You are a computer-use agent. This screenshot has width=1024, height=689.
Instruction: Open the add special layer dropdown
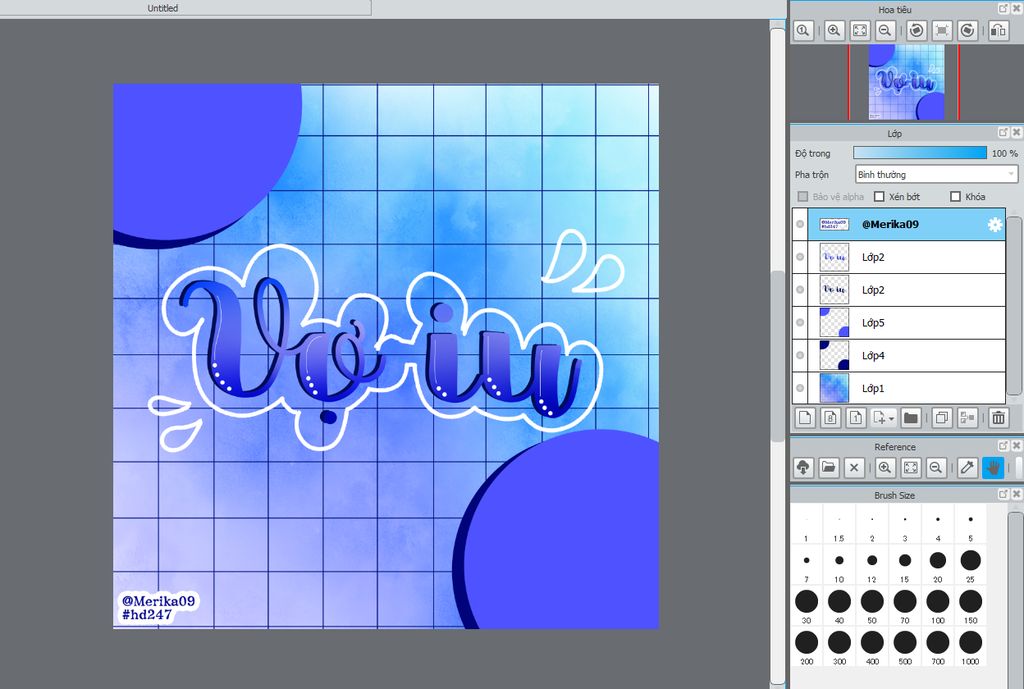pyautogui.click(x=884, y=417)
